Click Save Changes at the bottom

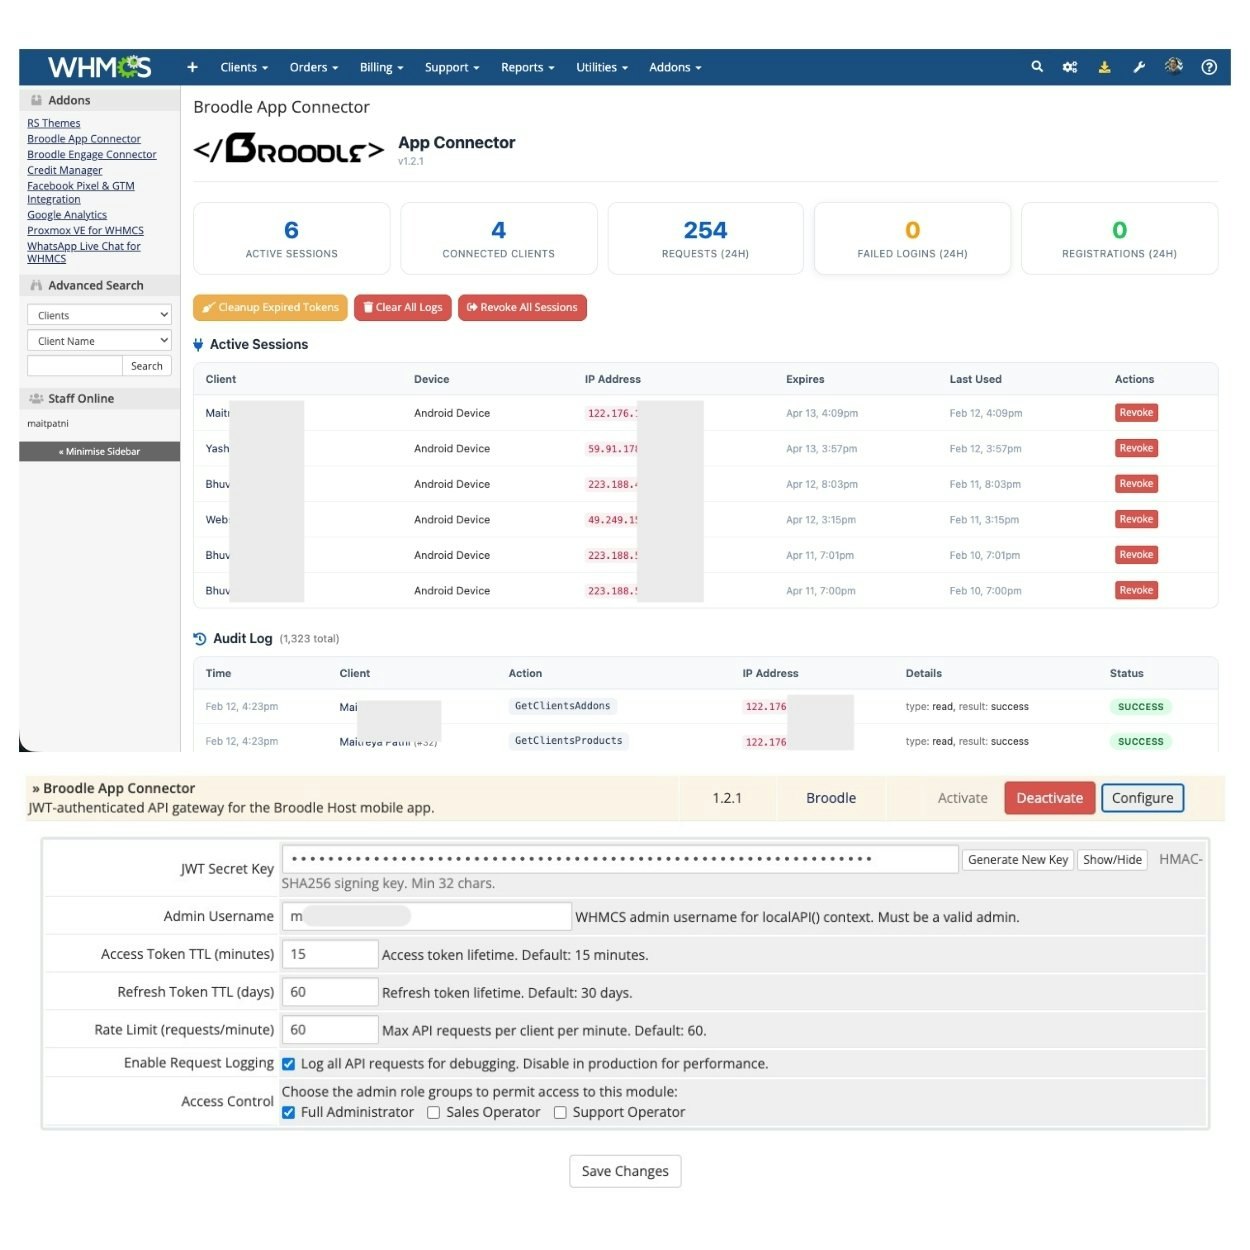pos(624,1171)
